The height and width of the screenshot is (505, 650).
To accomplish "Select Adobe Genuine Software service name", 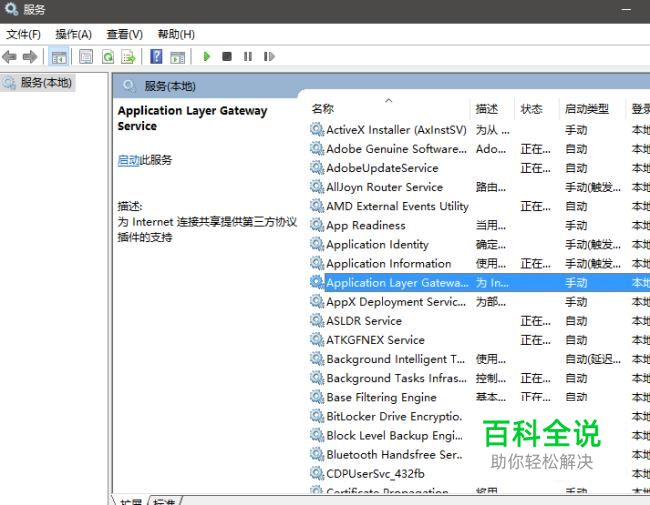I will coord(396,149).
